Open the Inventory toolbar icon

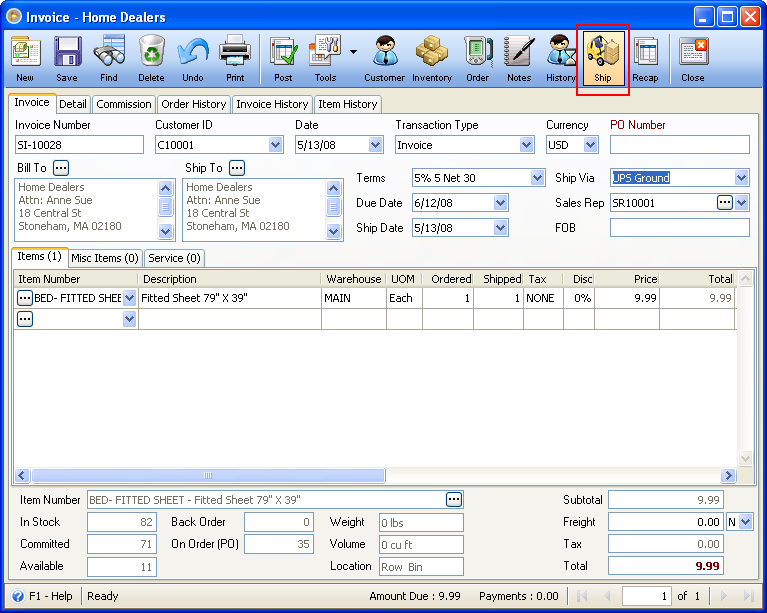click(432, 59)
